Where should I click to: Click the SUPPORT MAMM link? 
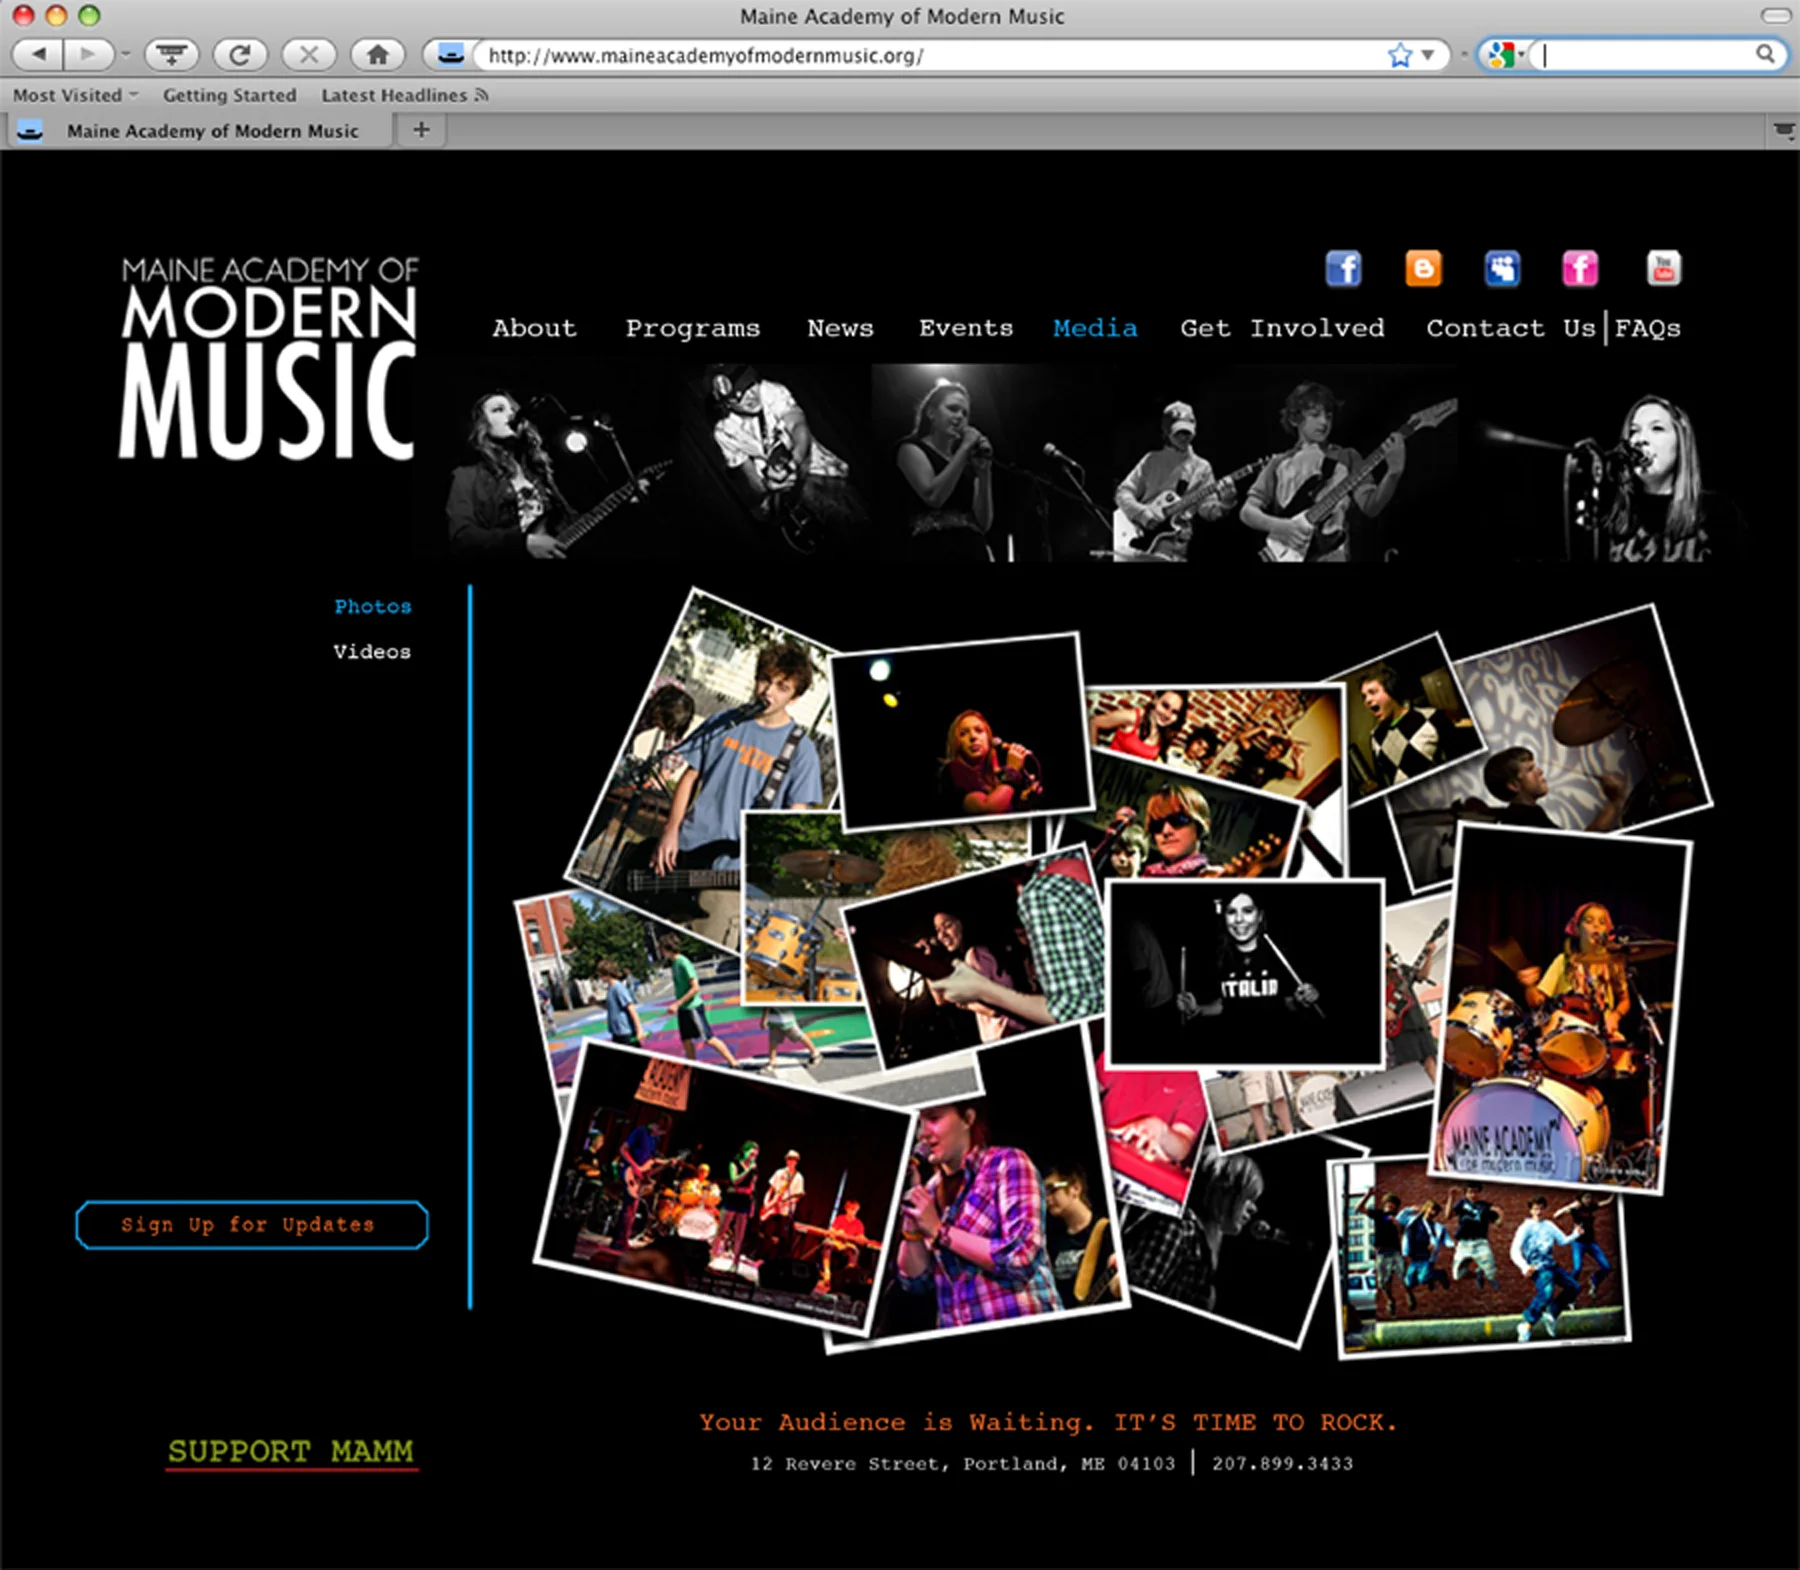coord(291,1451)
